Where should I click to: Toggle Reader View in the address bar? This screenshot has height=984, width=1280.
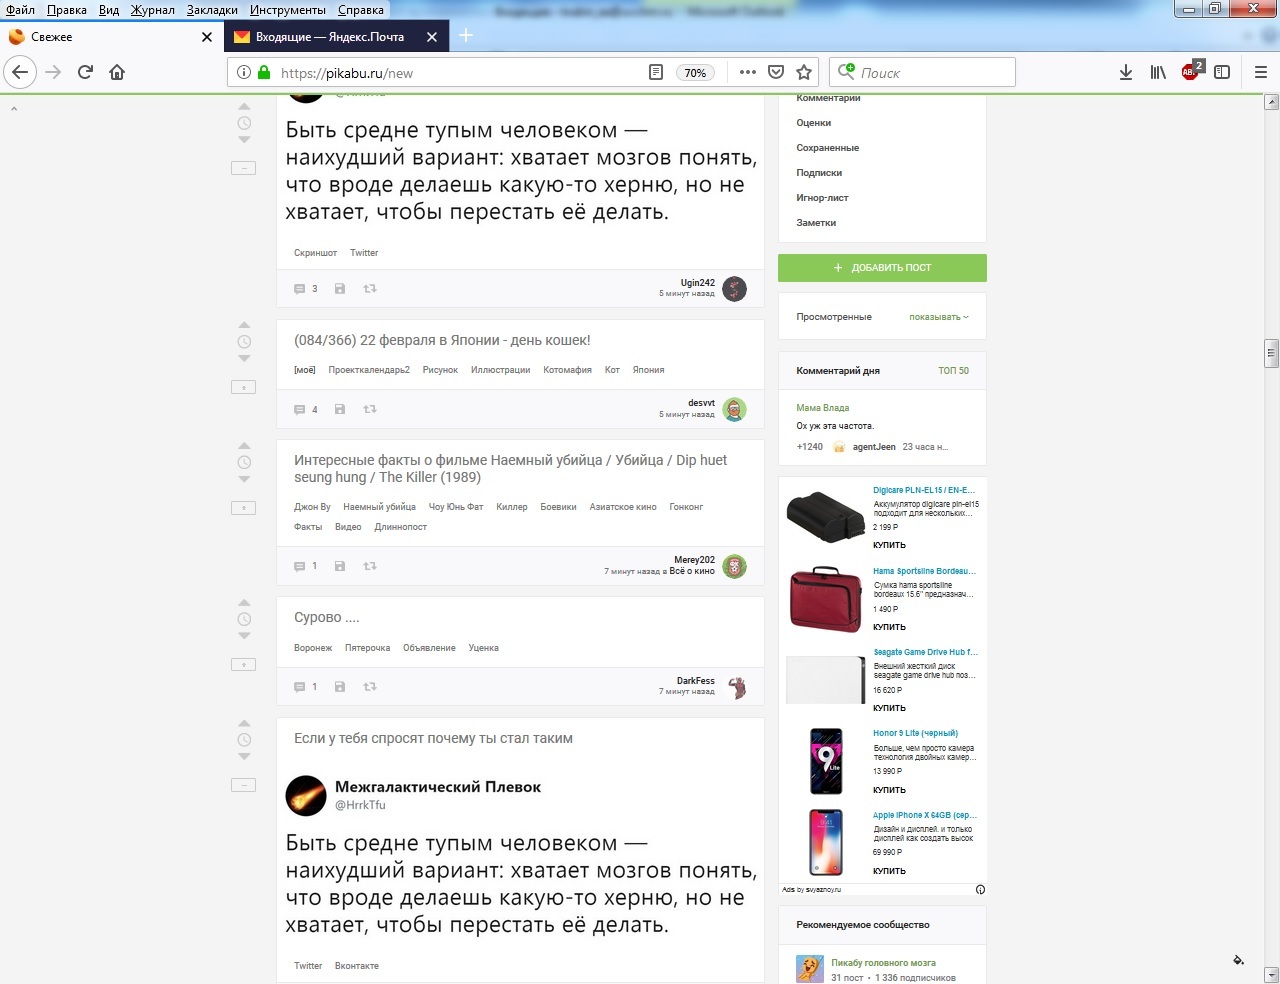pos(656,72)
